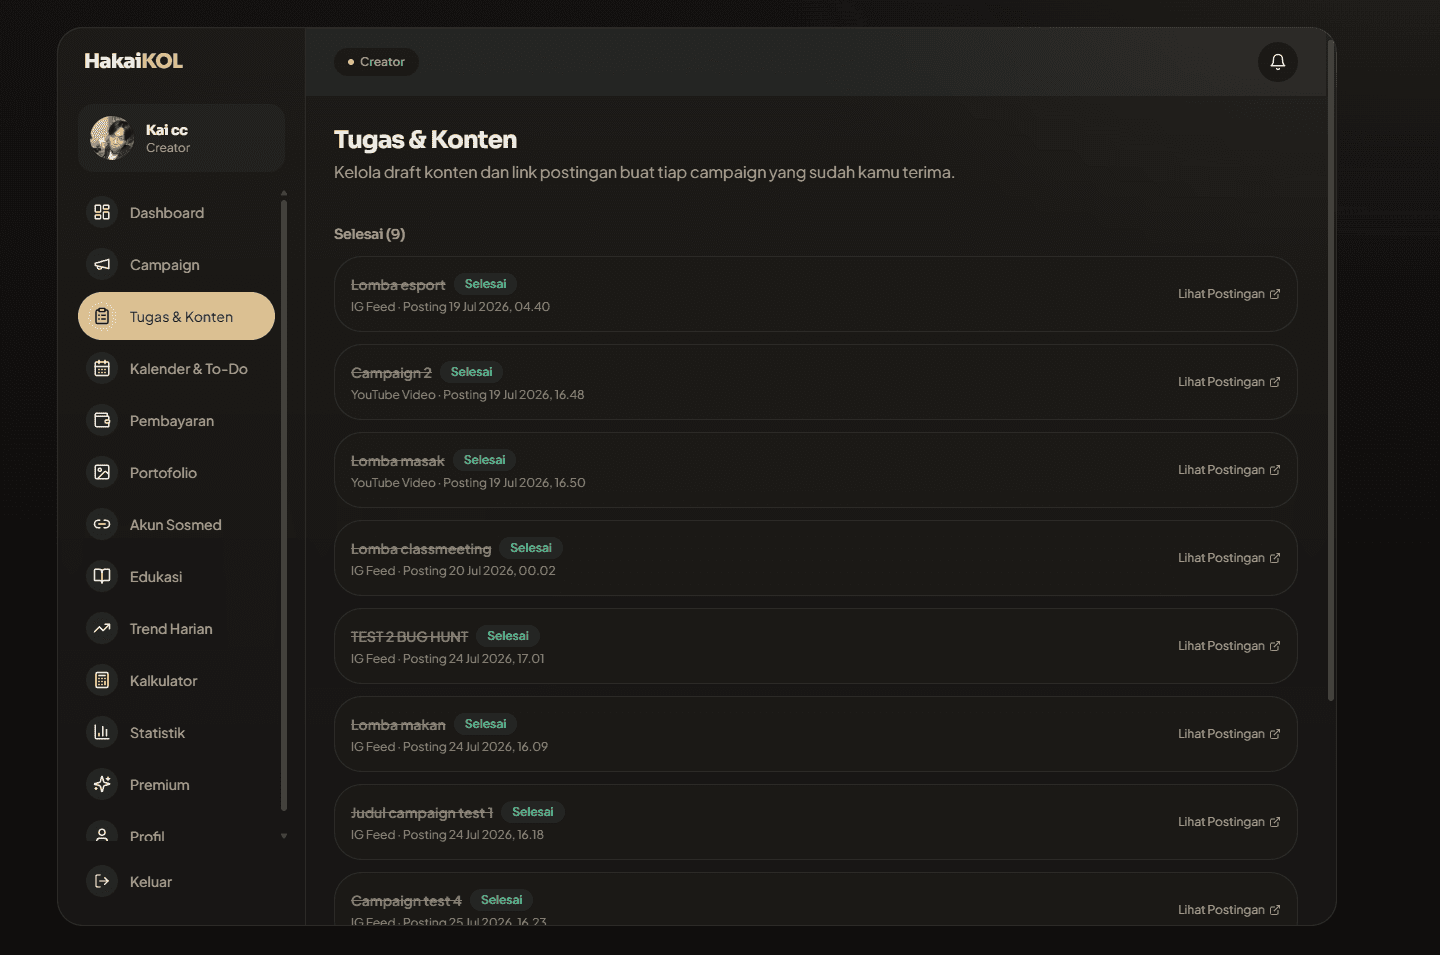This screenshot has width=1440, height=955.
Task: Click the main content vertical scrollbar
Action: click(1331, 370)
